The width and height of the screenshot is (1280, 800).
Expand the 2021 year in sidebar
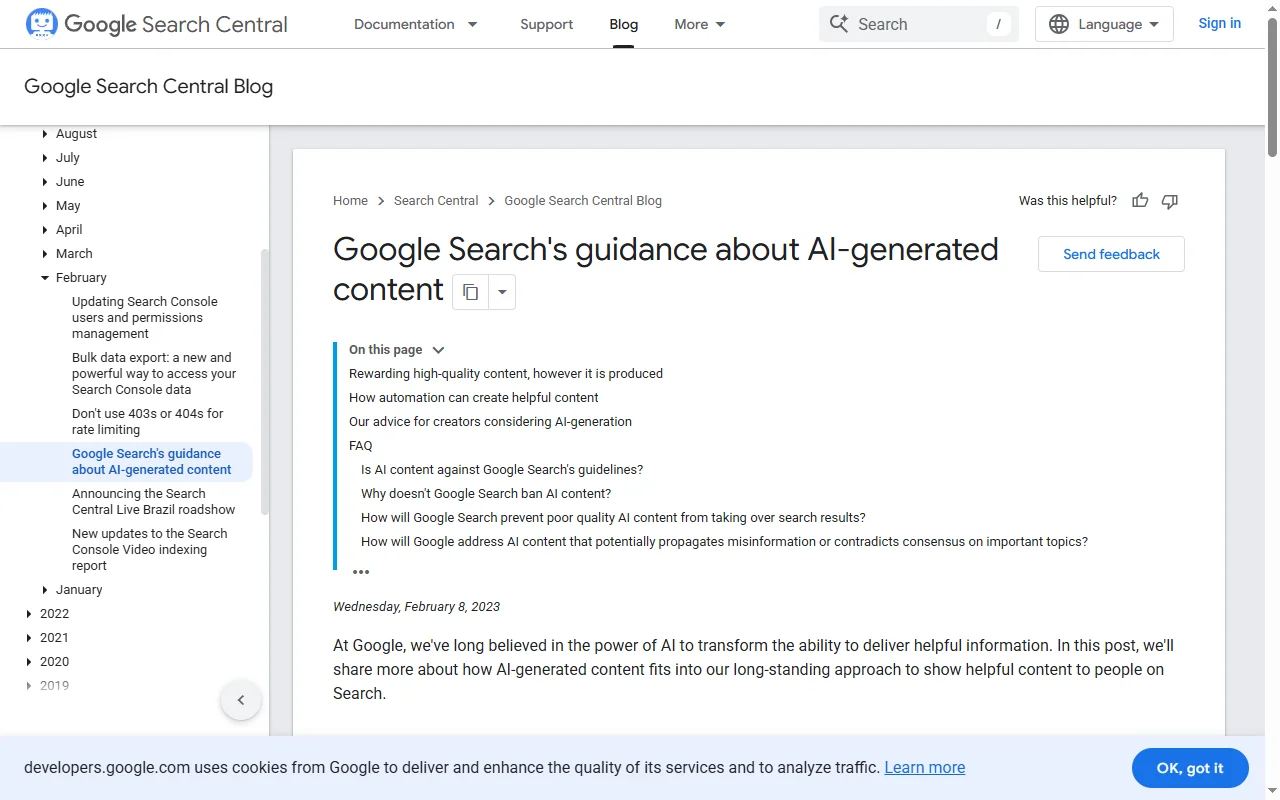[x=29, y=638]
